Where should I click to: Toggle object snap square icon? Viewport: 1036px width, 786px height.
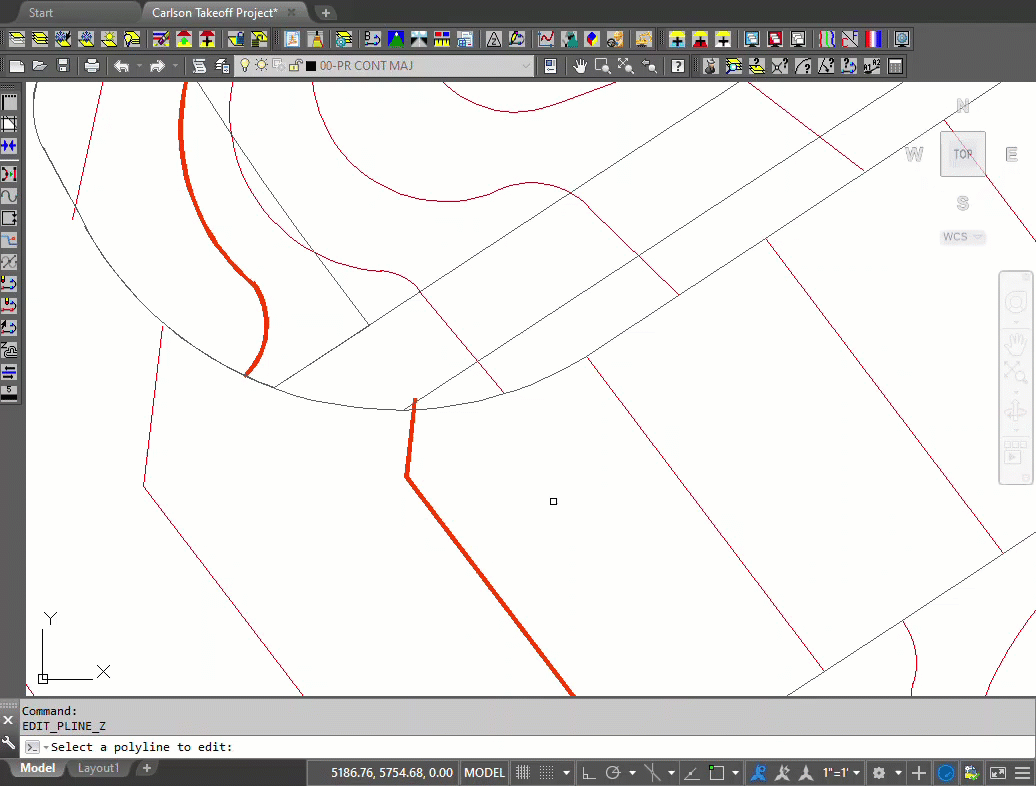point(716,772)
